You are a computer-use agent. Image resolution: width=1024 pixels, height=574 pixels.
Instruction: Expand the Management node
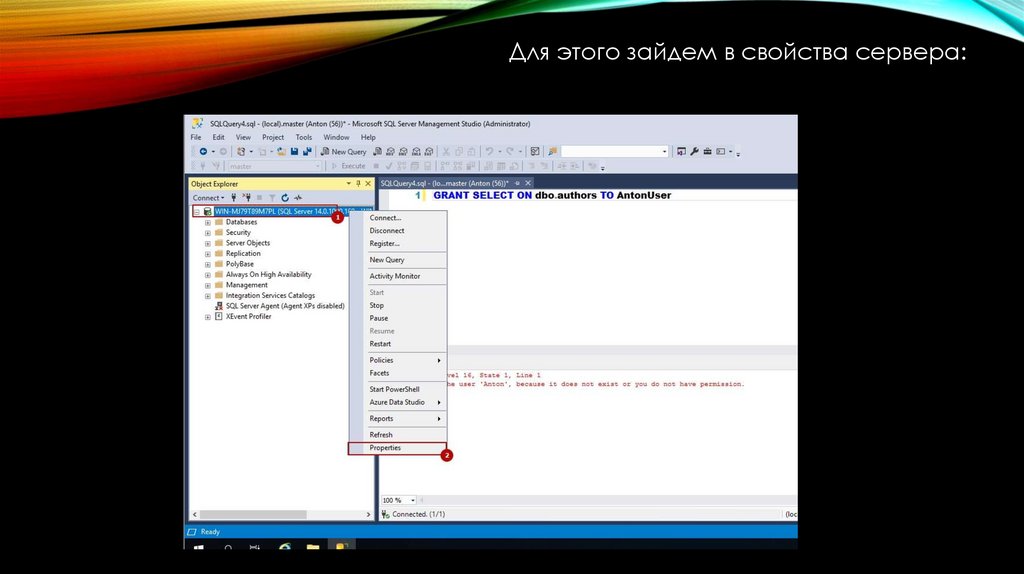pyautogui.click(x=208, y=285)
